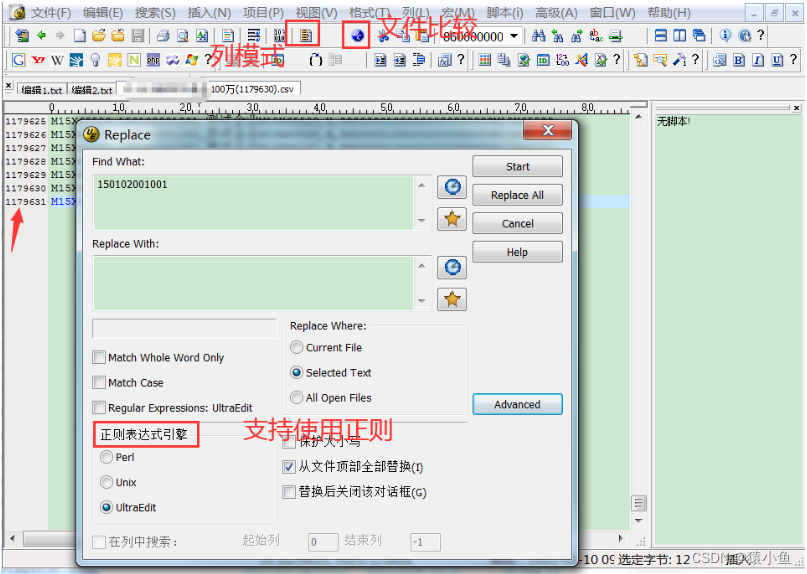This screenshot has height=574, width=807.
Task: Uncheck 从文件顶部全部替换 checkbox
Action: pos(289,467)
